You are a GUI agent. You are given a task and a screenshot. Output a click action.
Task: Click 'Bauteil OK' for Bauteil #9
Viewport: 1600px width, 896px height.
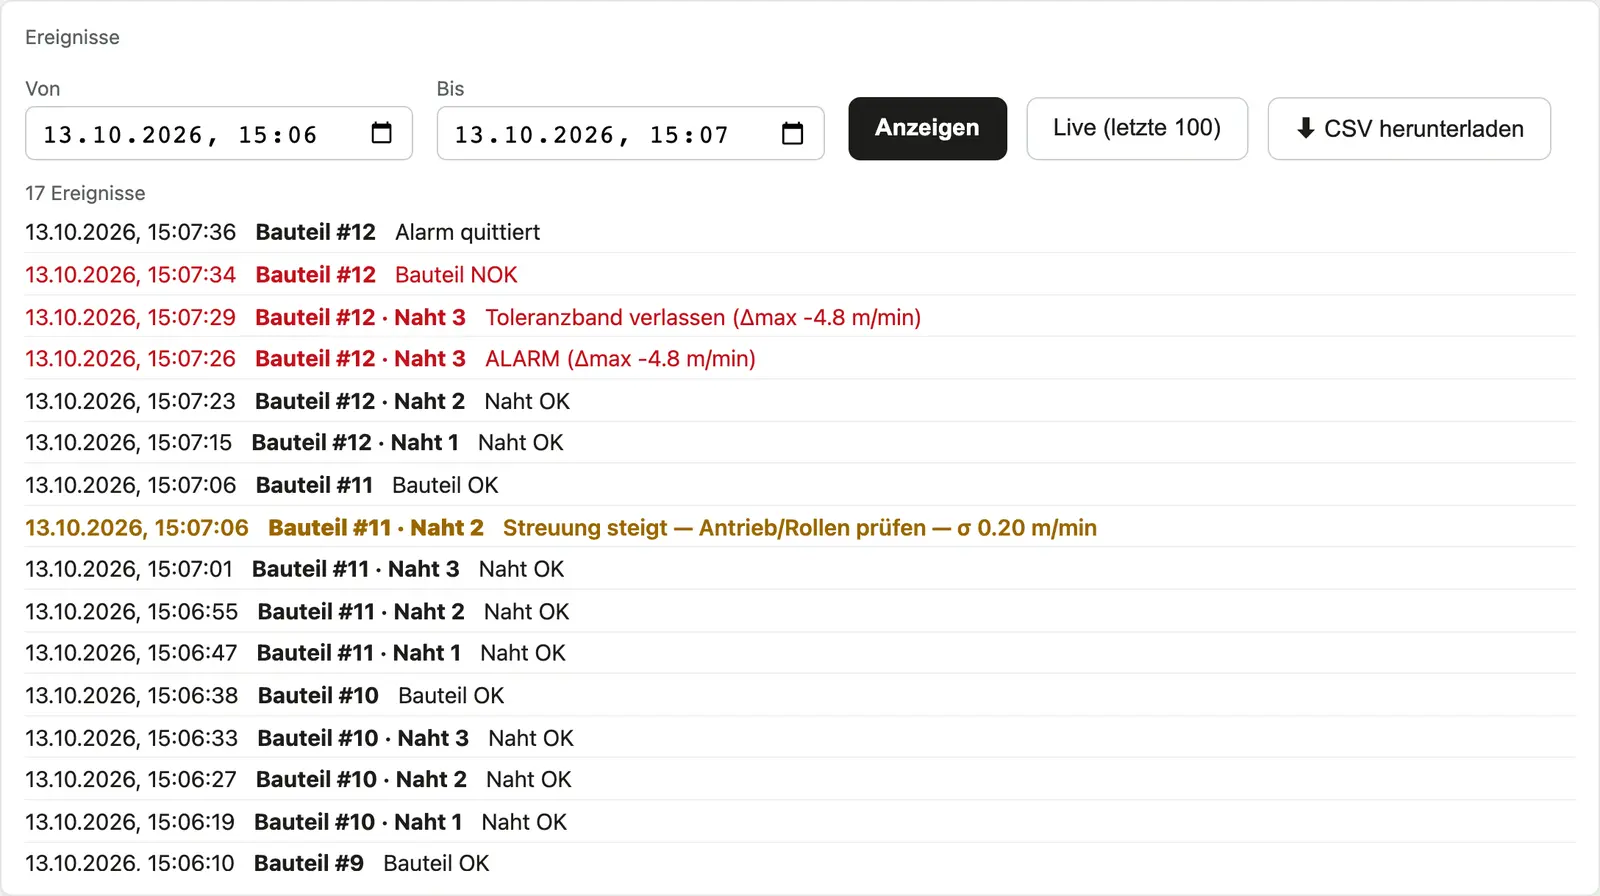click(x=436, y=864)
